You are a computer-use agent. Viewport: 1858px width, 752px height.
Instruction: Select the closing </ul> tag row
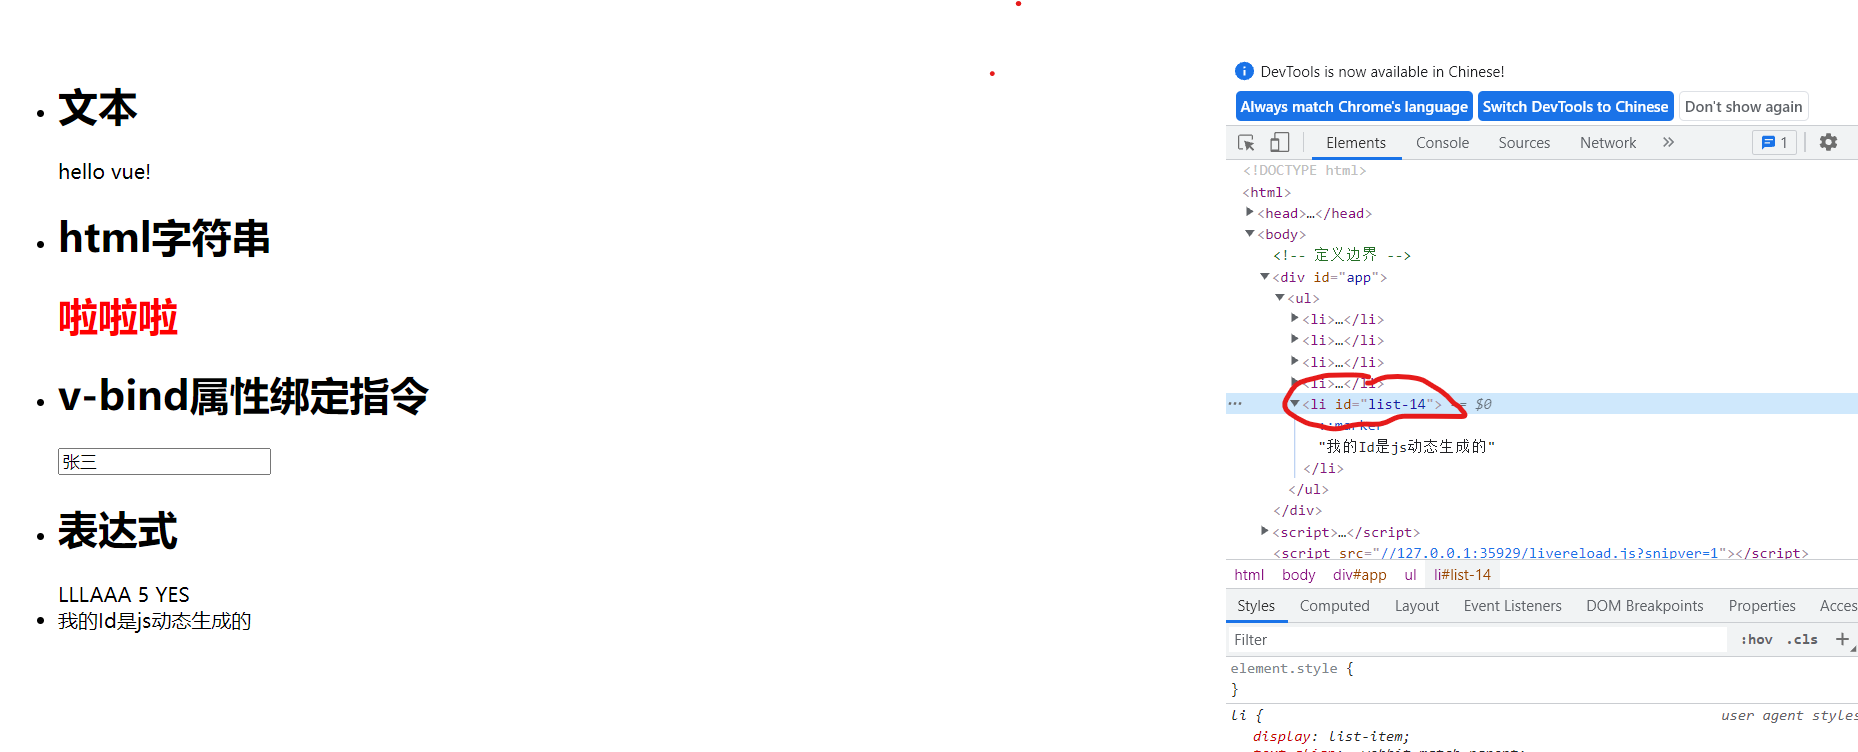coord(1308,489)
